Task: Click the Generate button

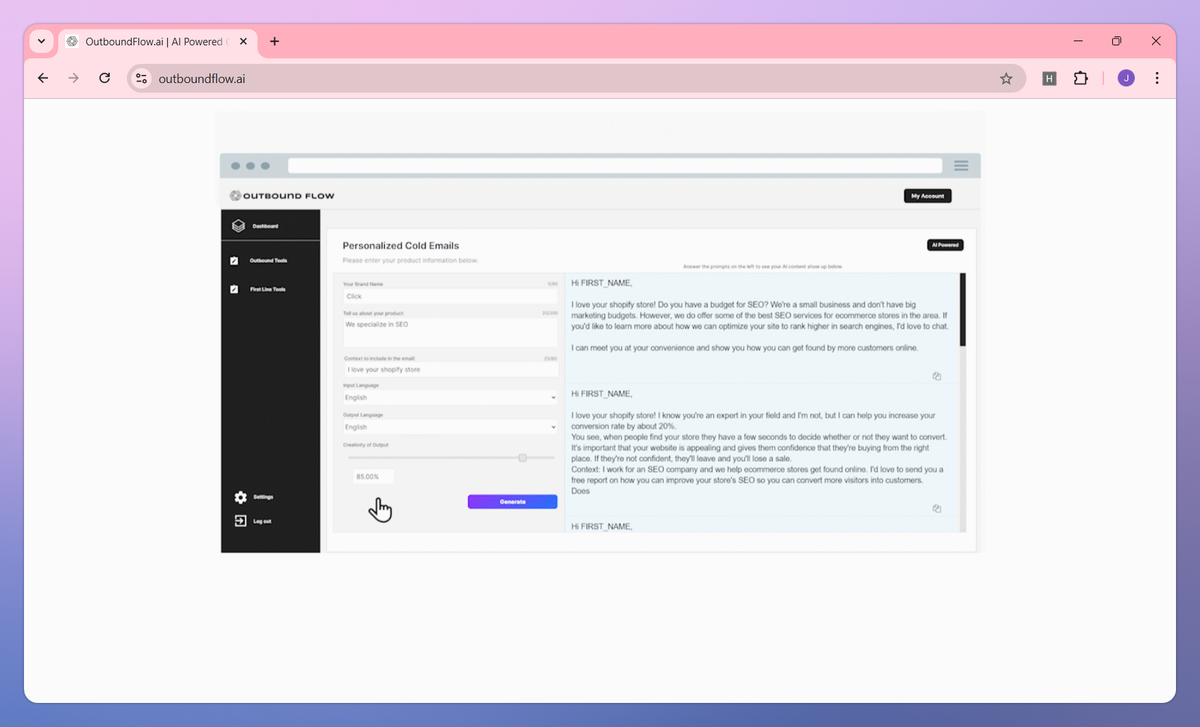Action: coord(512,501)
